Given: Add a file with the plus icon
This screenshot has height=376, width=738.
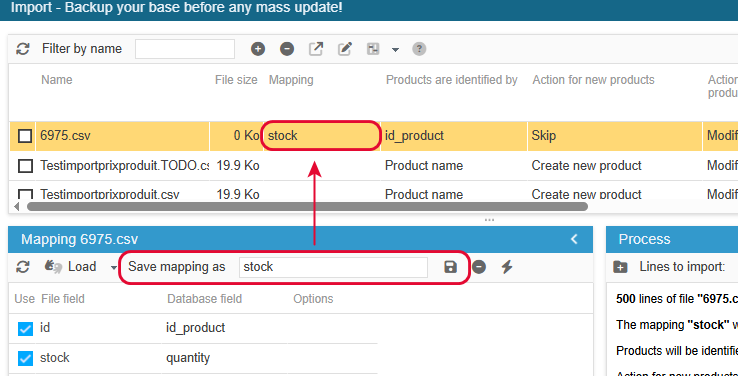Looking at the screenshot, I should 257,49.
